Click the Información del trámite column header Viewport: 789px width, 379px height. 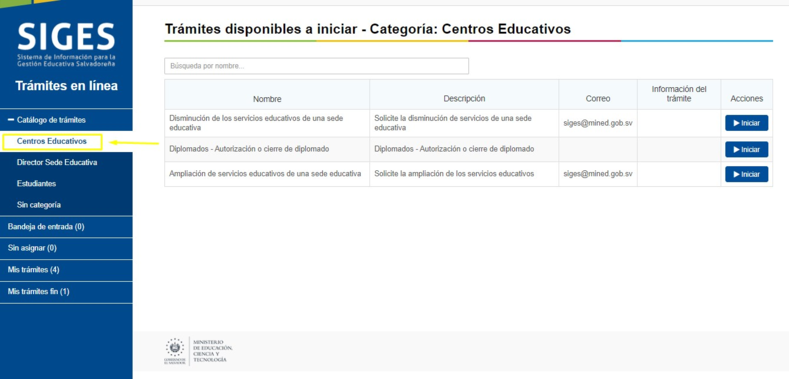point(679,94)
